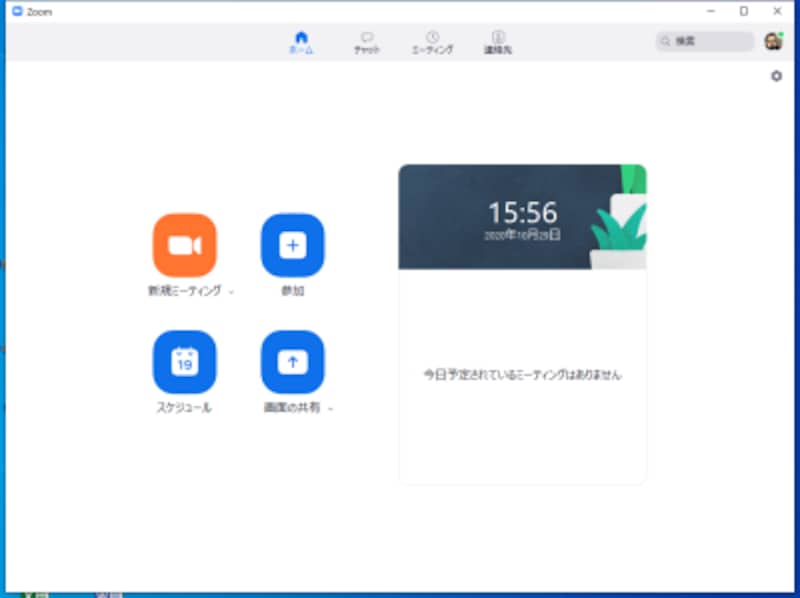The image size is (800, 598).
Task: Click the green status badge on your avatar
Action: click(x=780, y=33)
